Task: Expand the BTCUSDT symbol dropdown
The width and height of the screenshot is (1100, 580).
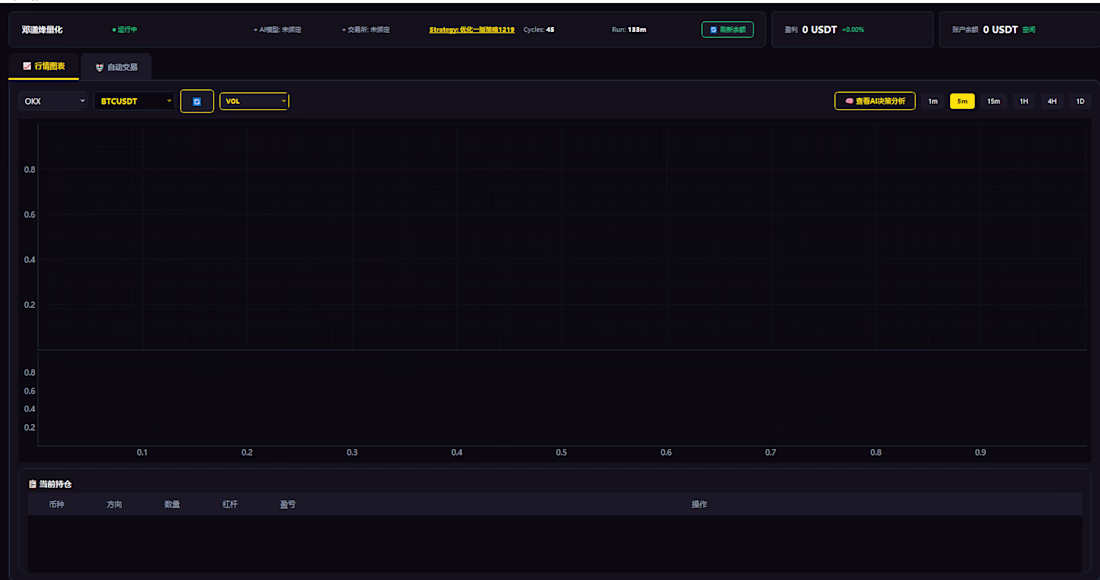Action: (x=134, y=101)
